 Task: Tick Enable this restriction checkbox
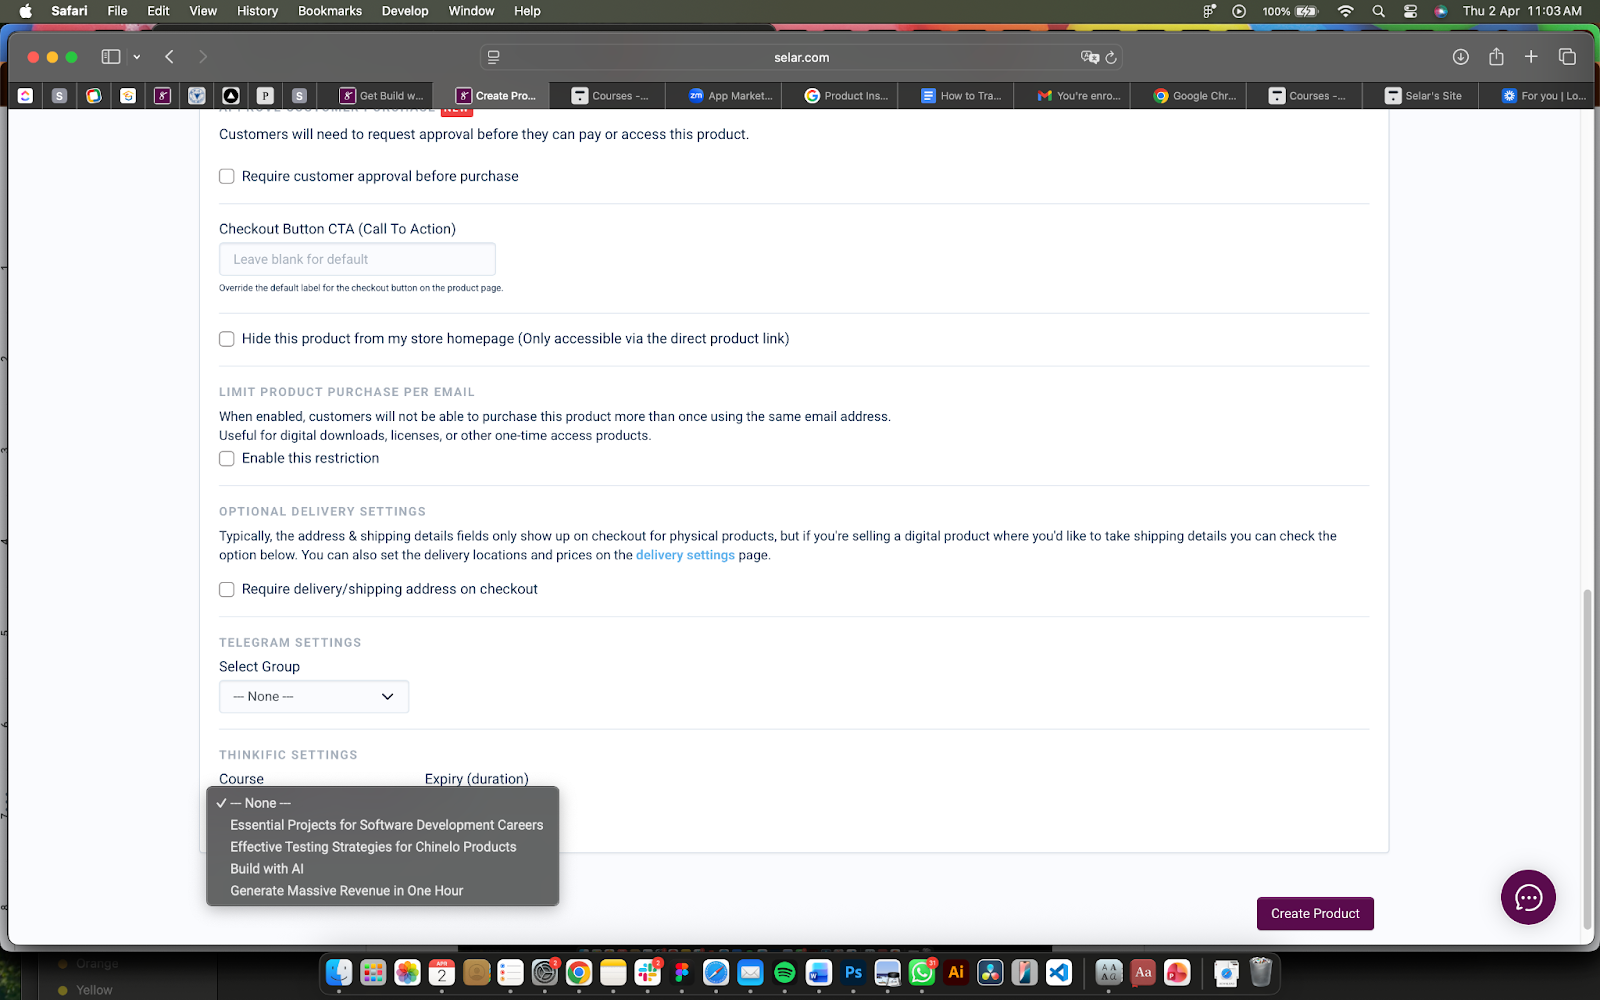(x=227, y=459)
